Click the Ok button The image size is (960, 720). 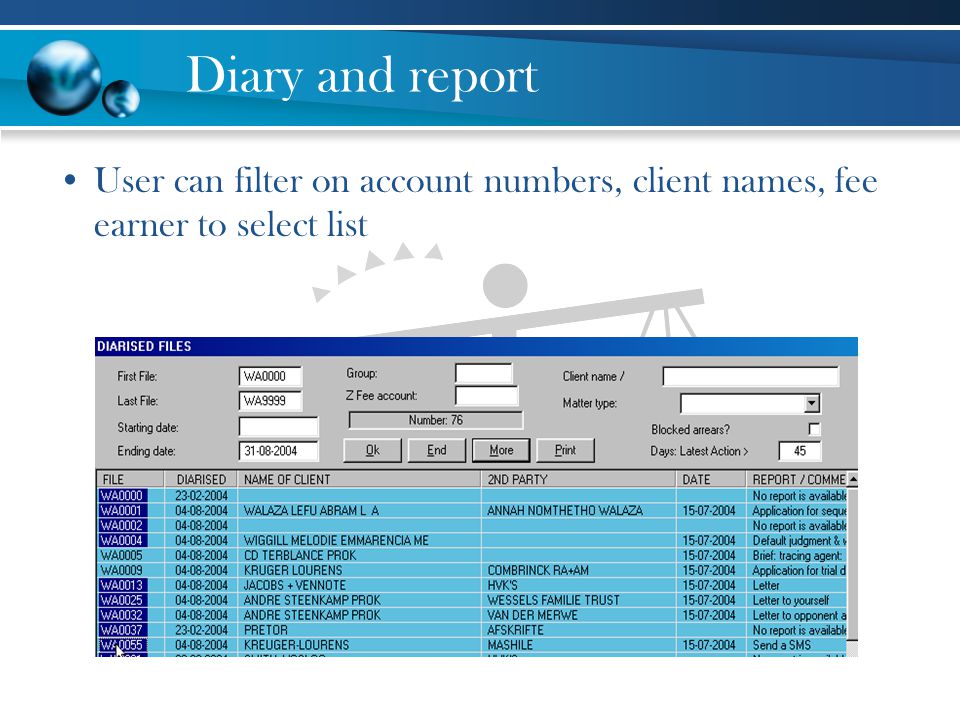click(x=372, y=450)
